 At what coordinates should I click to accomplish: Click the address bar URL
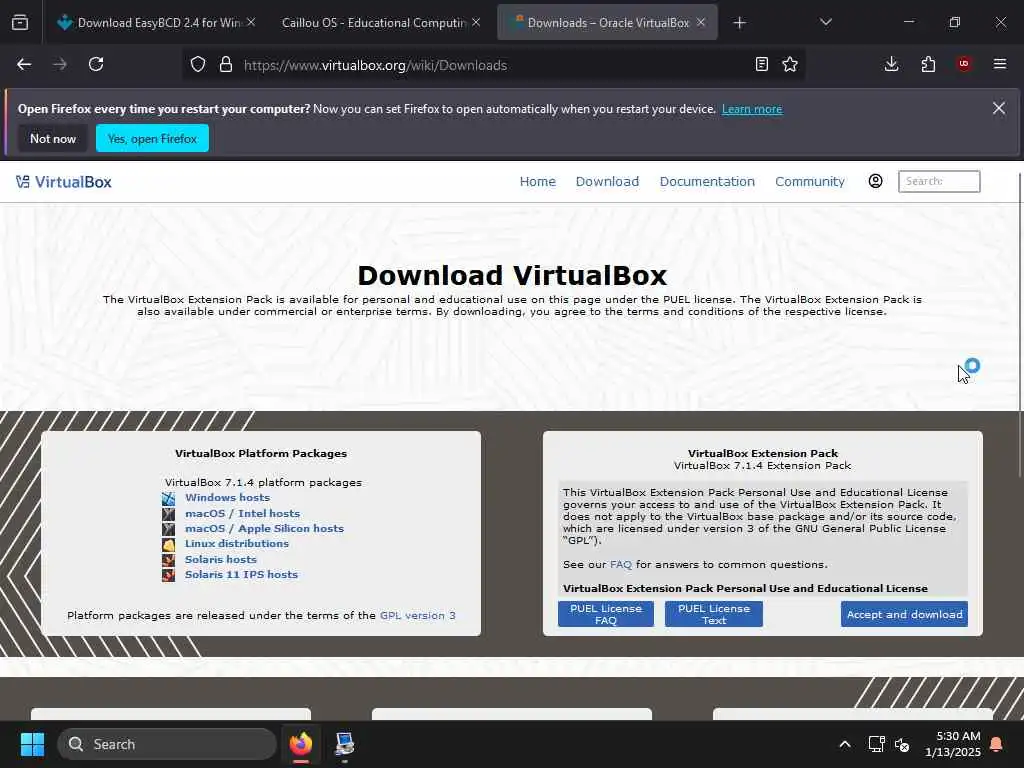pyautogui.click(x=375, y=65)
